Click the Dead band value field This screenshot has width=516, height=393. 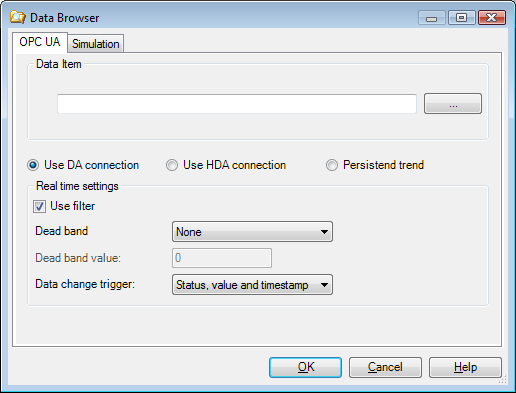click(222, 258)
